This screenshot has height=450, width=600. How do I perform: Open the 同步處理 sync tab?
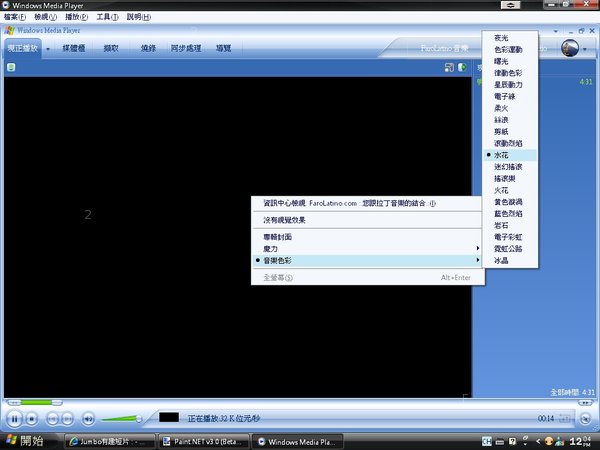186,48
